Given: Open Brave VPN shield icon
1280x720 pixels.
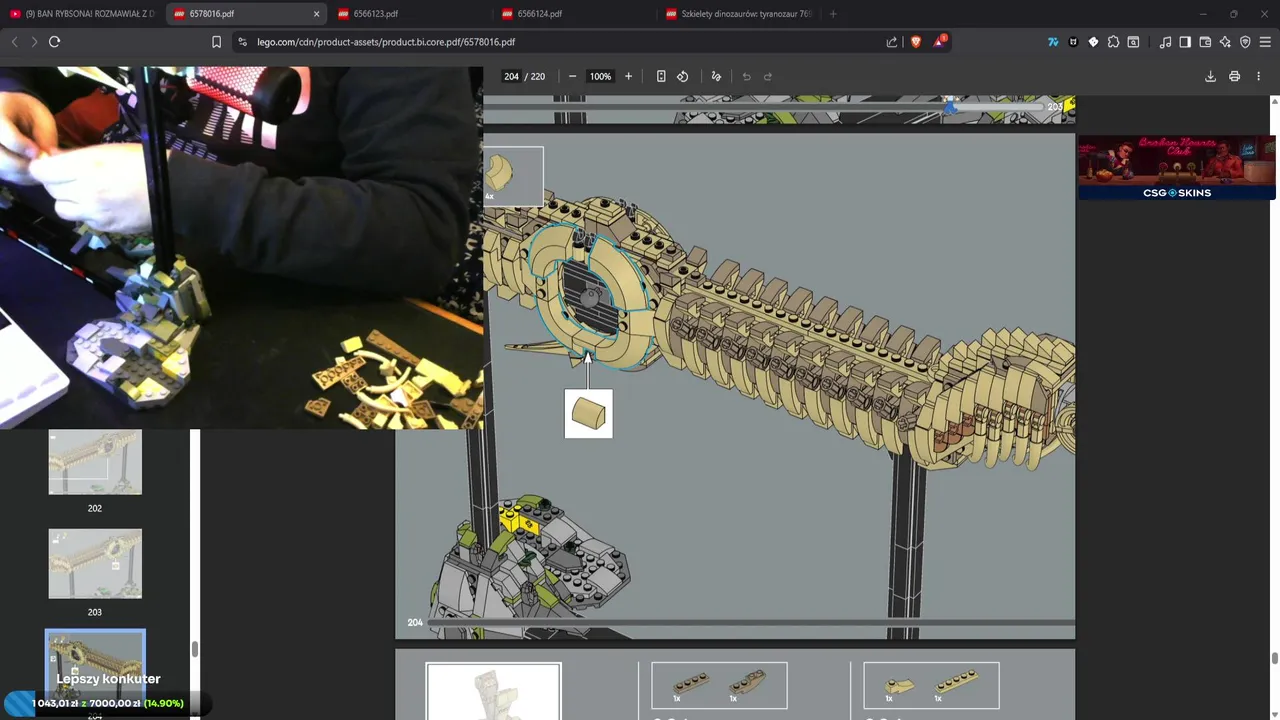Looking at the screenshot, I should (1245, 42).
